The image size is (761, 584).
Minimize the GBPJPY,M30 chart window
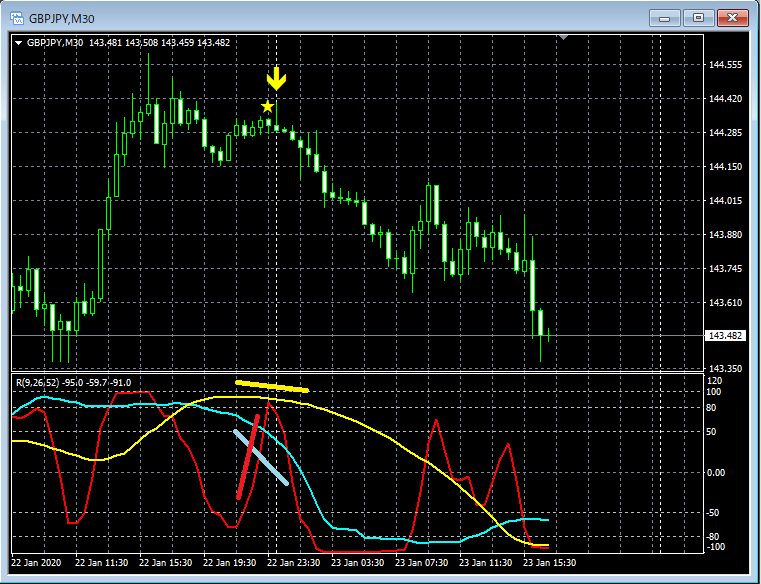(x=664, y=19)
